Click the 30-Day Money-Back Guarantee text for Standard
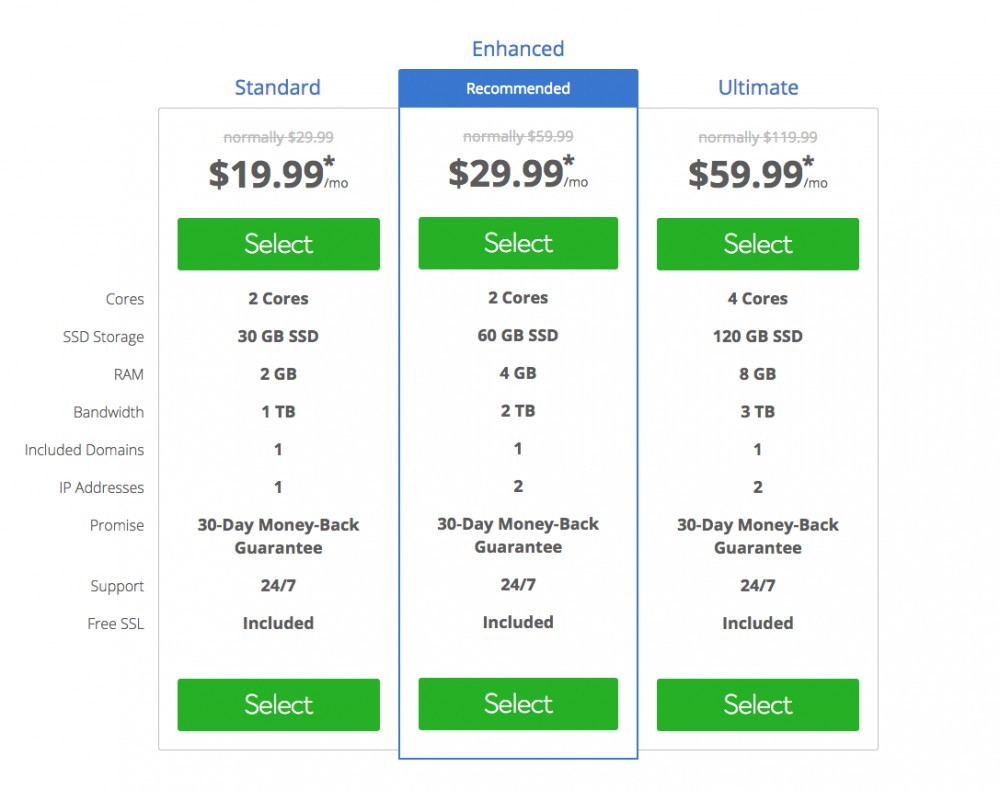1000x790 pixels. [x=278, y=536]
